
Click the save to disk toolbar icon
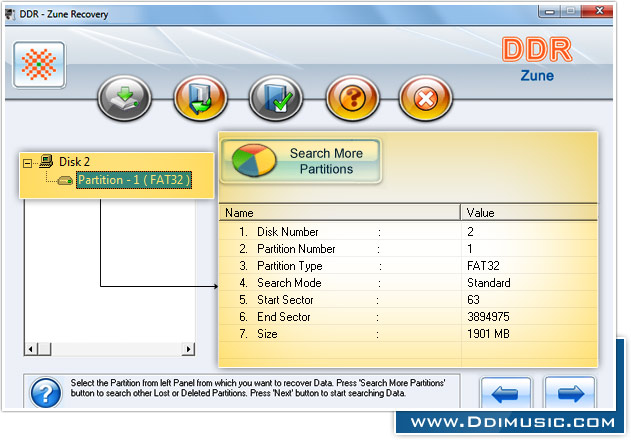click(125, 98)
